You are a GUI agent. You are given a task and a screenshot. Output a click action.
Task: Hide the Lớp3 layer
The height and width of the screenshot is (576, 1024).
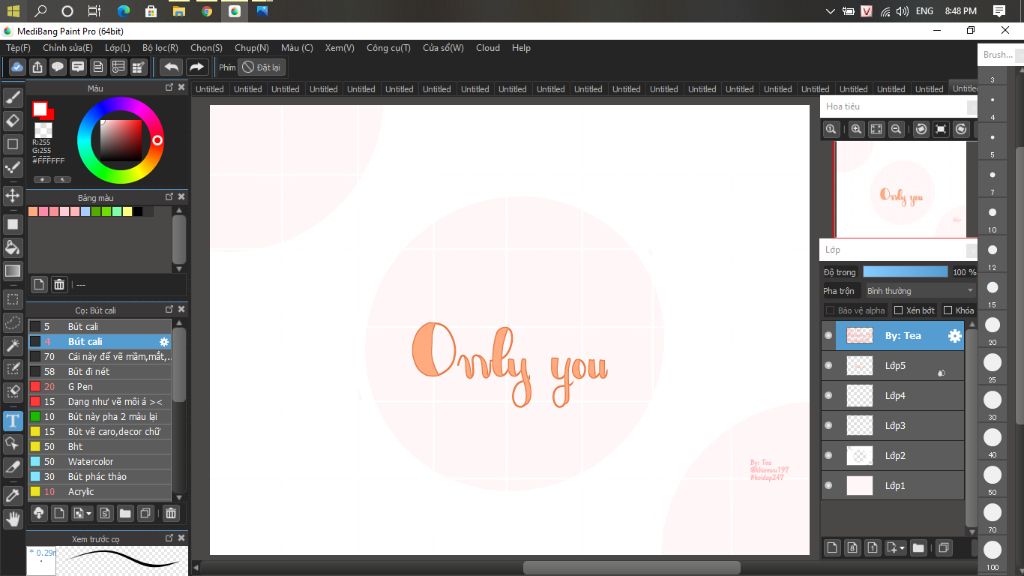(829, 425)
